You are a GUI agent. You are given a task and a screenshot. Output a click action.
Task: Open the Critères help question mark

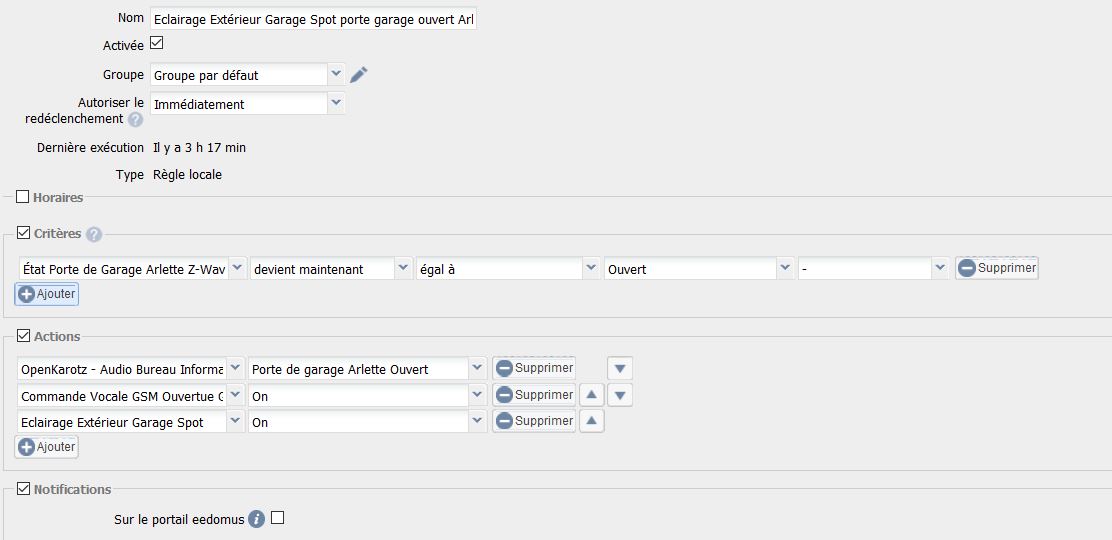pyautogui.click(x=94, y=234)
